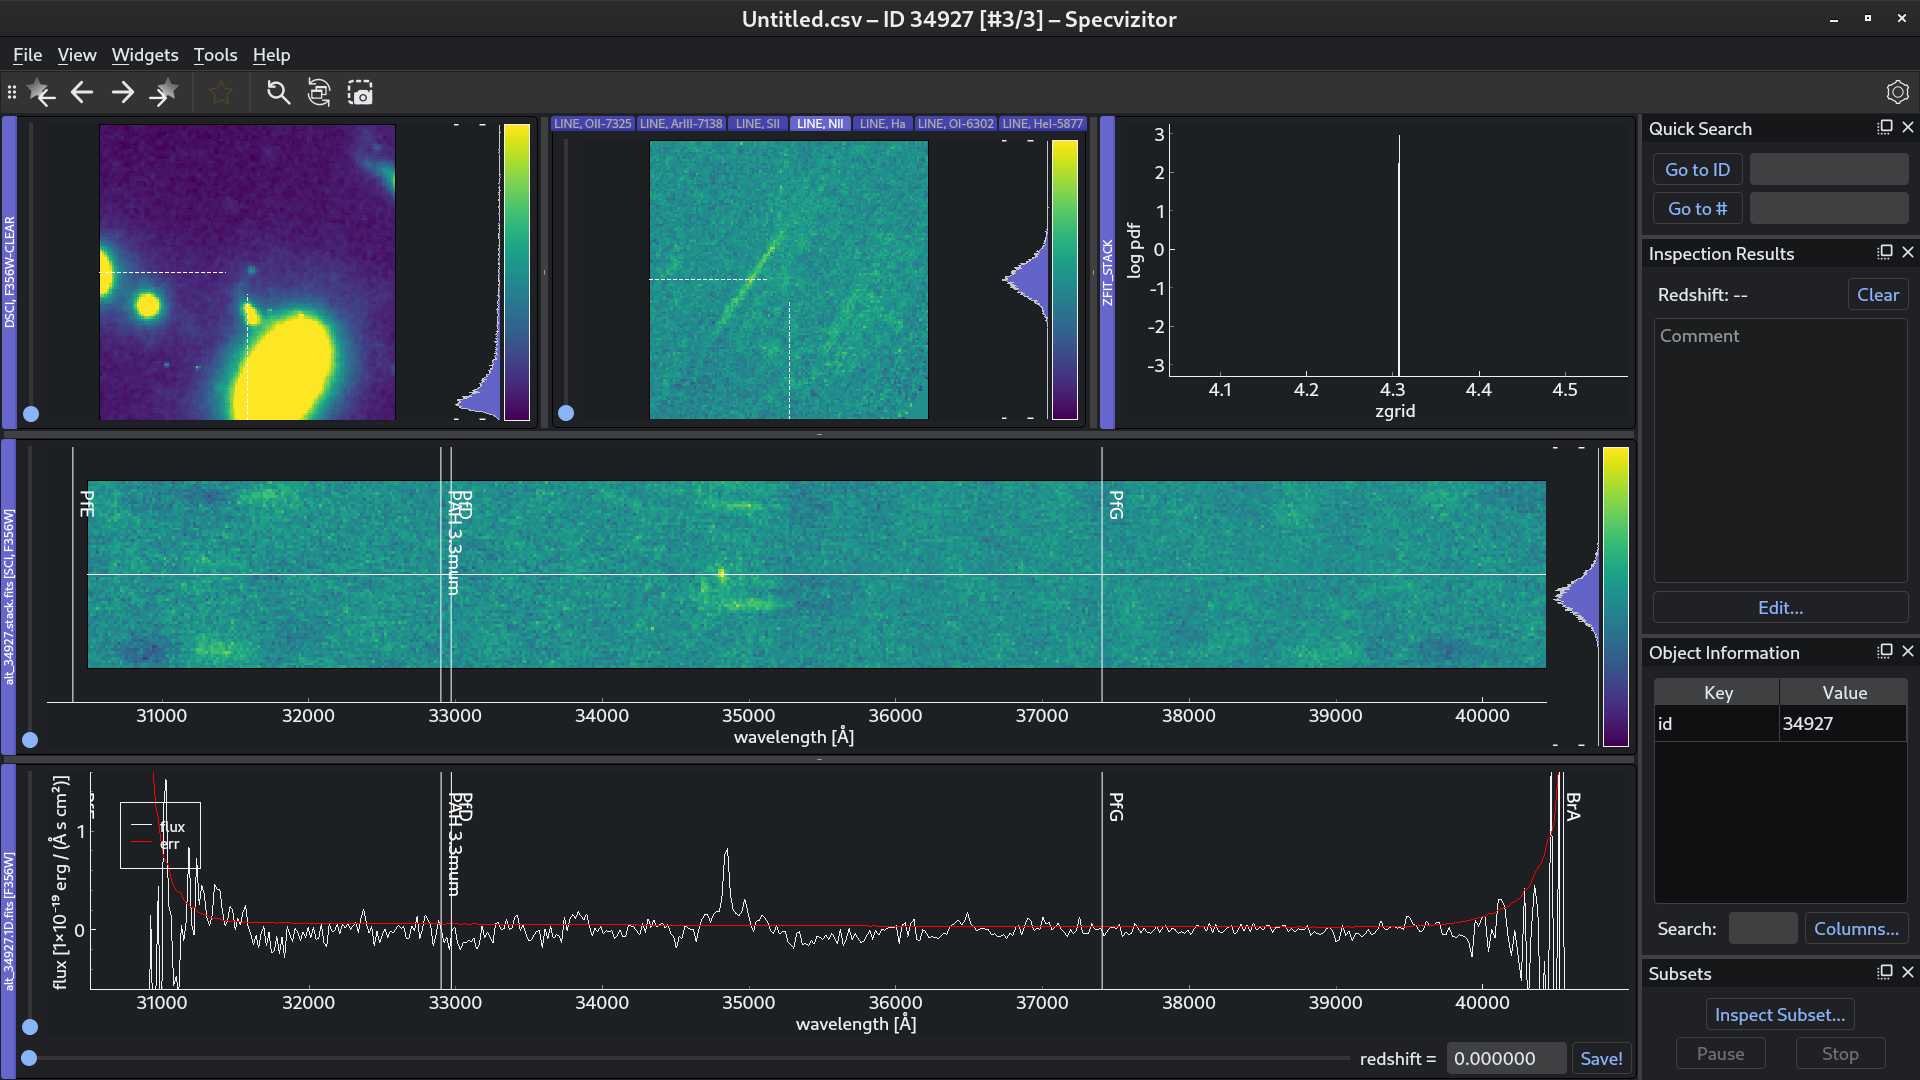The height and width of the screenshot is (1080, 1920).
Task: Open the Help menu
Action: pos(271,55)
